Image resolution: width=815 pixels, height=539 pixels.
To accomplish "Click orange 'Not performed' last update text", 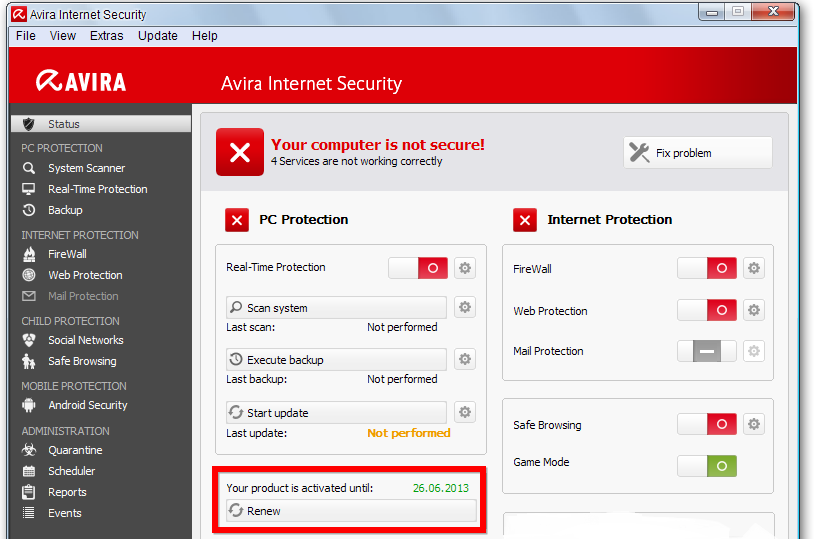I will 409,433.
